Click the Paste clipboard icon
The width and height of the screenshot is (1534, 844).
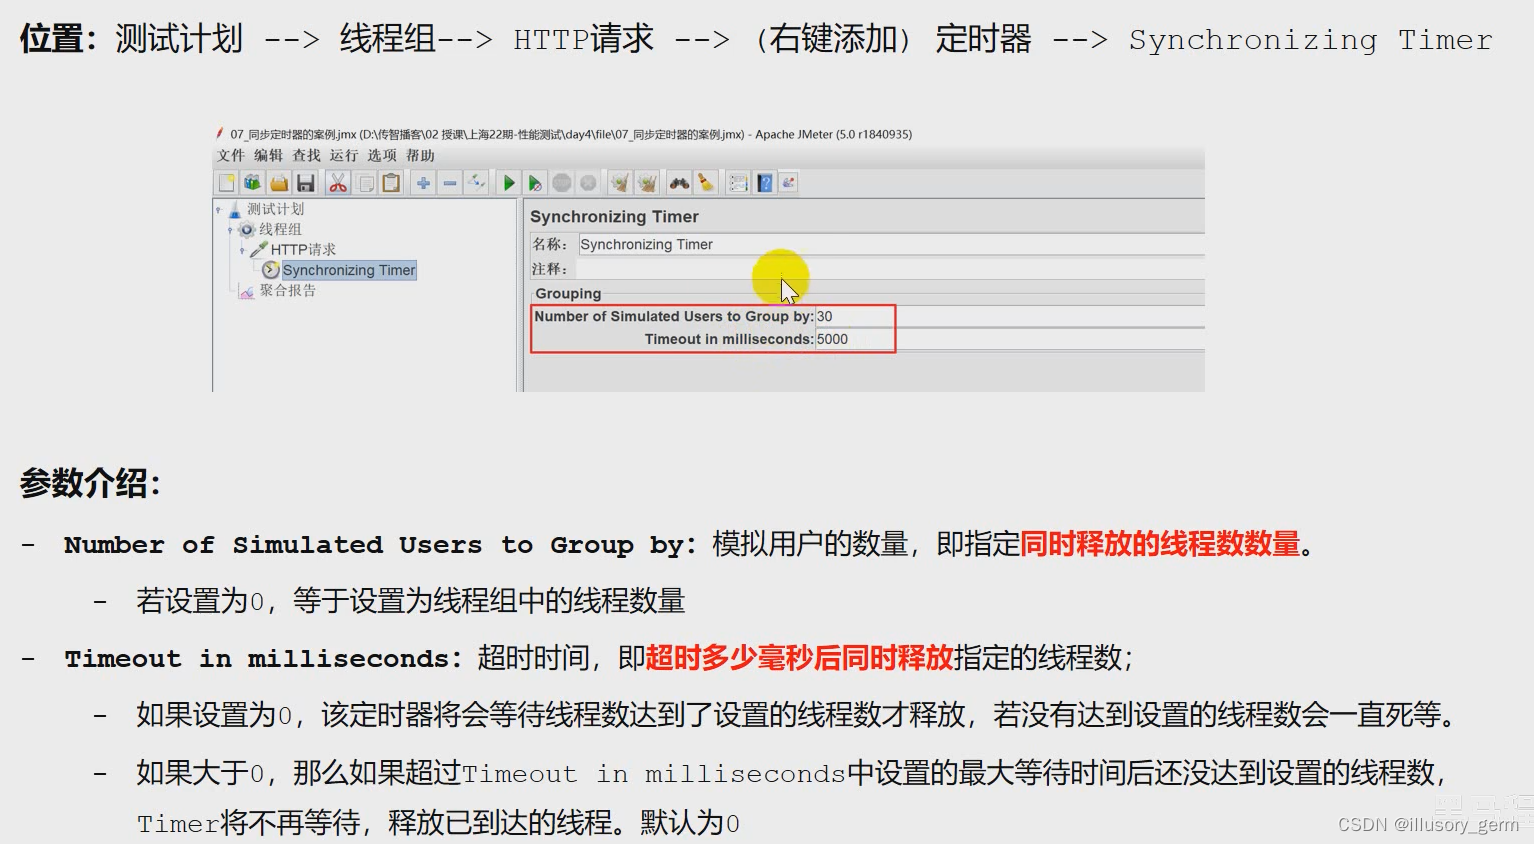391,183
